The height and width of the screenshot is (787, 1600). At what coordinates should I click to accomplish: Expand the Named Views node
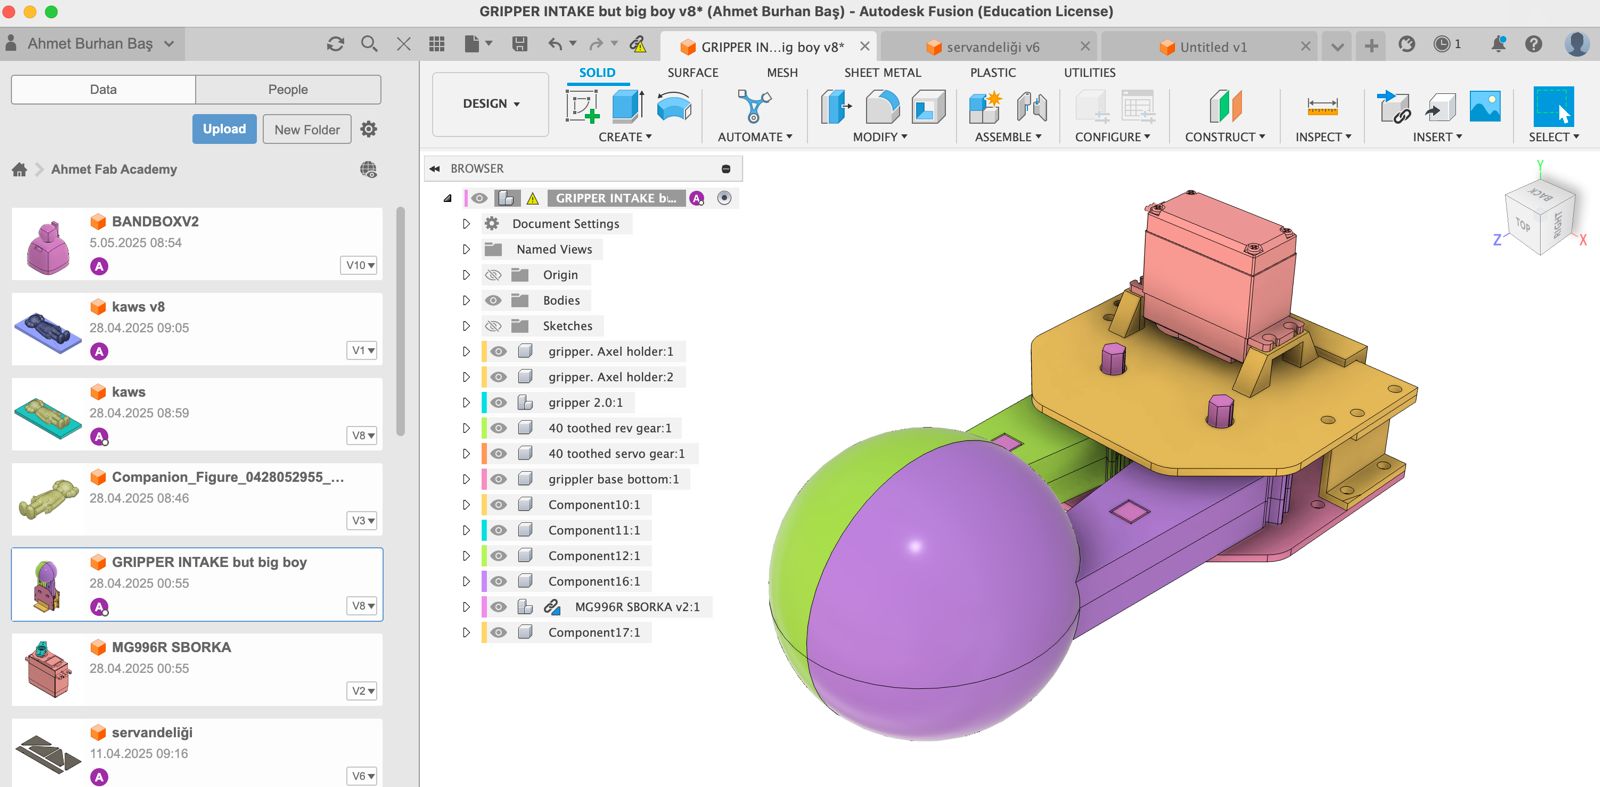coord(466,249)
